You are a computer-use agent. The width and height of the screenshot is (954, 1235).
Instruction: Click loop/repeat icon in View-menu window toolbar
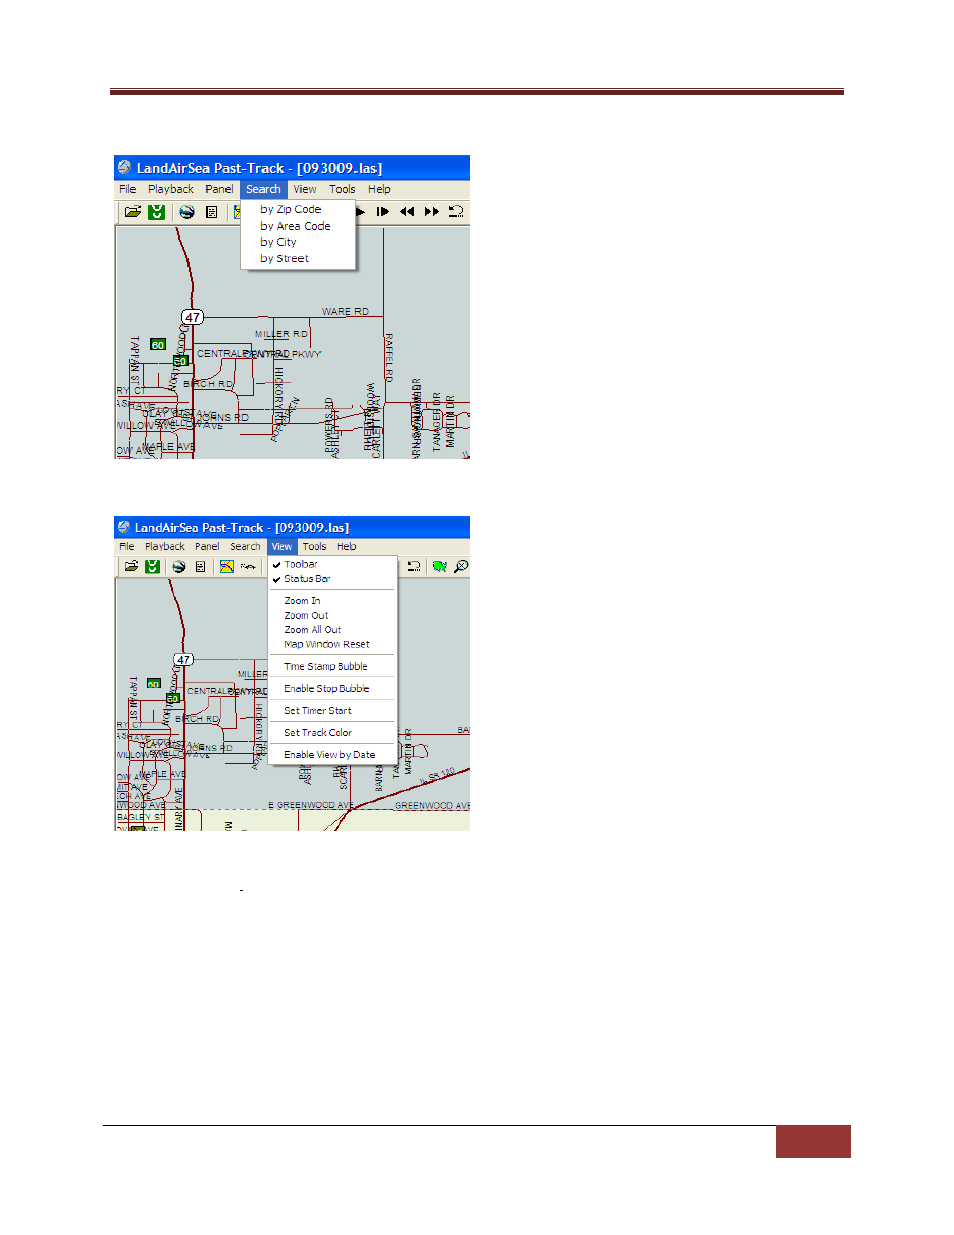click(x=414, y=567)
